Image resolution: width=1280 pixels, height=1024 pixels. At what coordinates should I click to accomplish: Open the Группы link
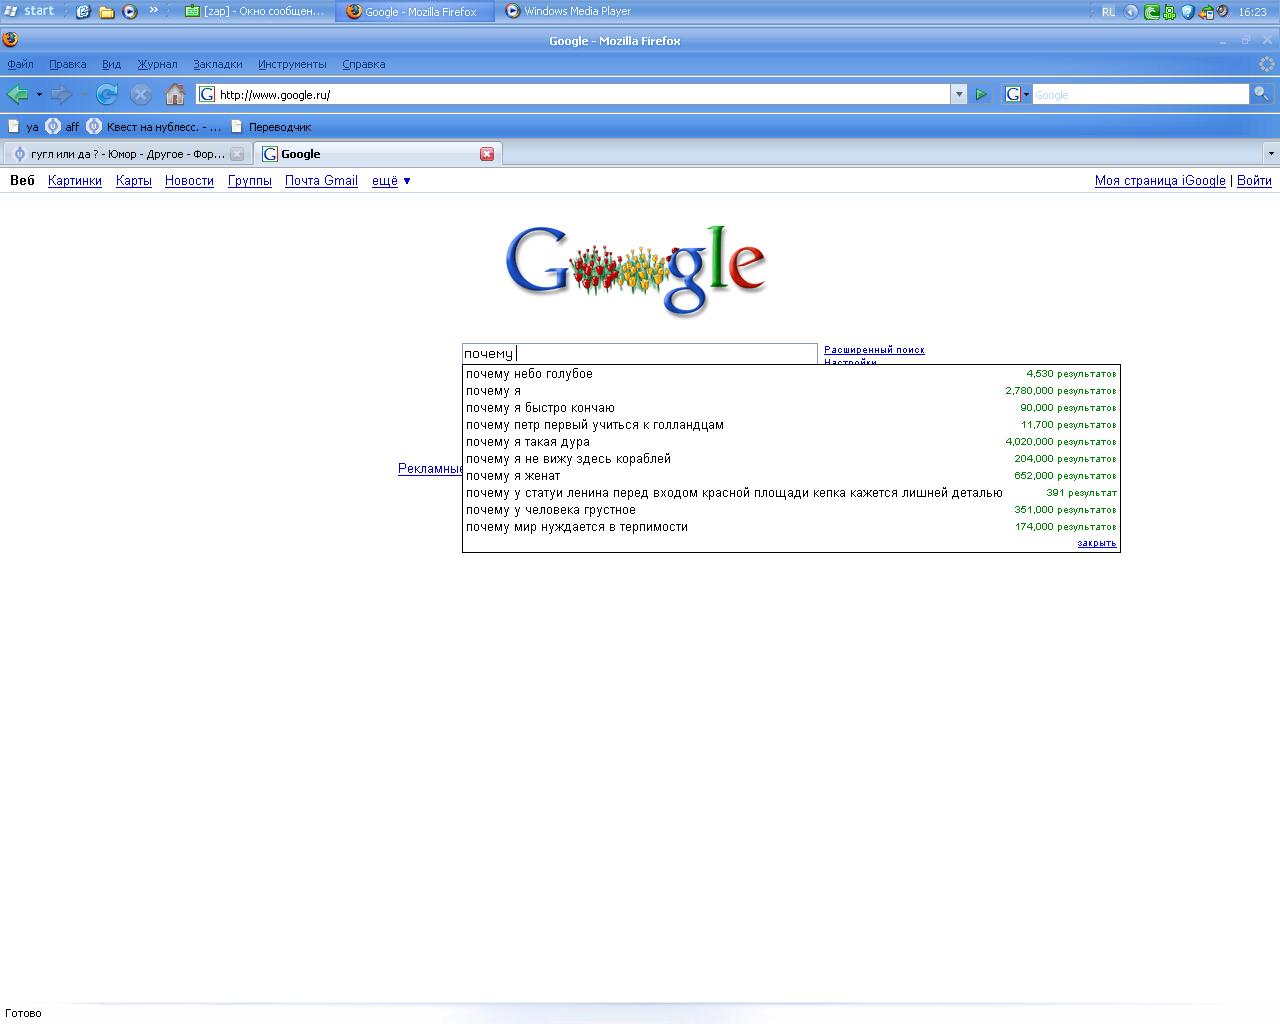pos(250,181)
